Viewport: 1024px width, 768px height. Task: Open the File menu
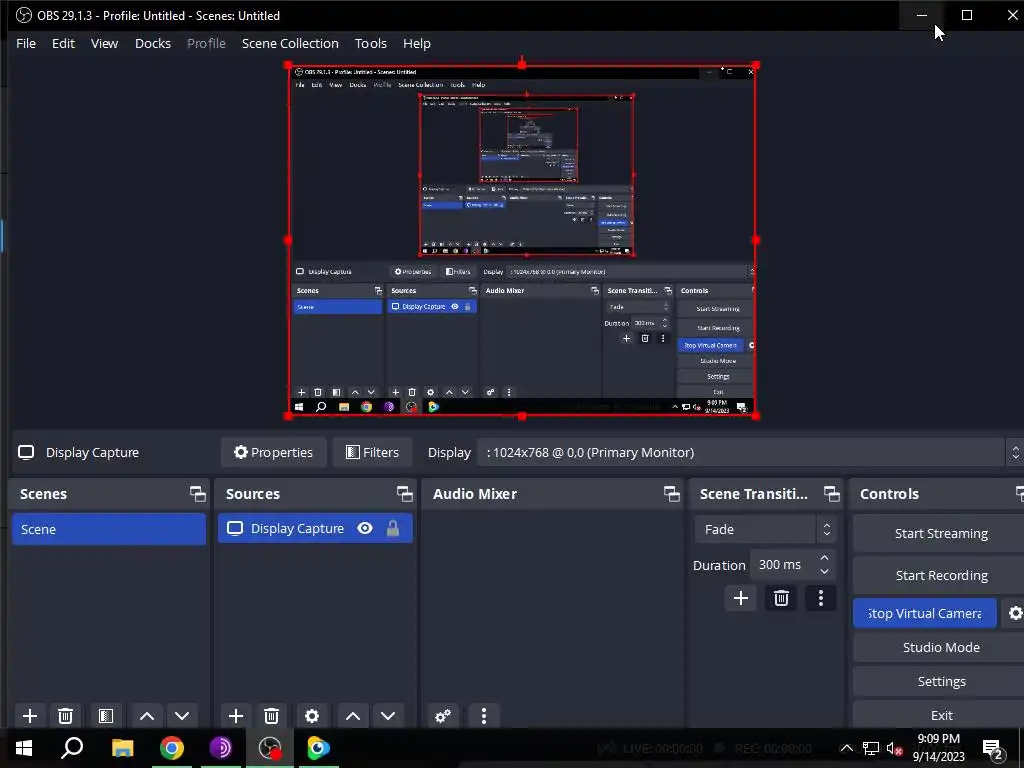(26, 43)
